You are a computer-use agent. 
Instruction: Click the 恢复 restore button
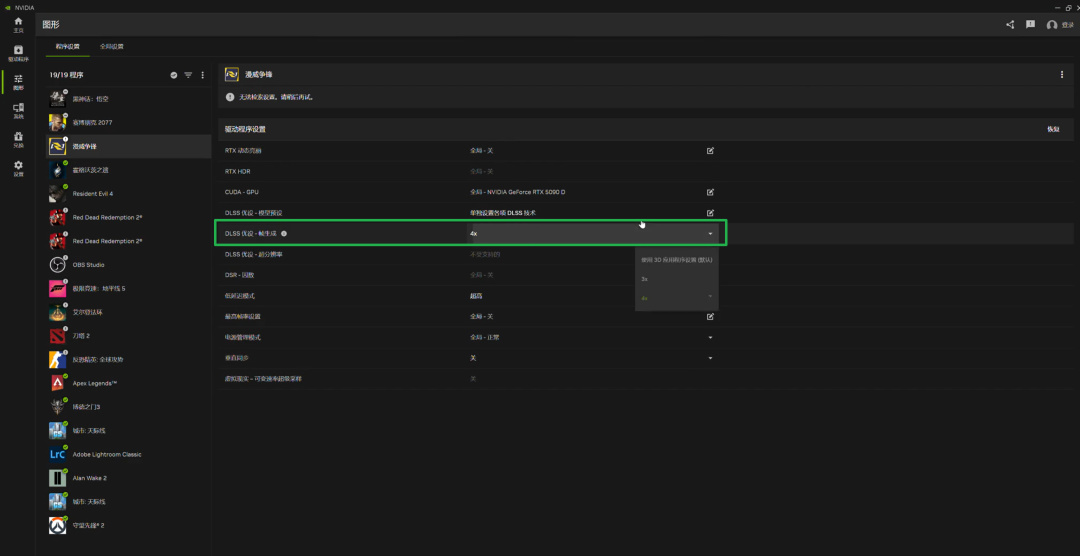click(x=1053, y=129)
